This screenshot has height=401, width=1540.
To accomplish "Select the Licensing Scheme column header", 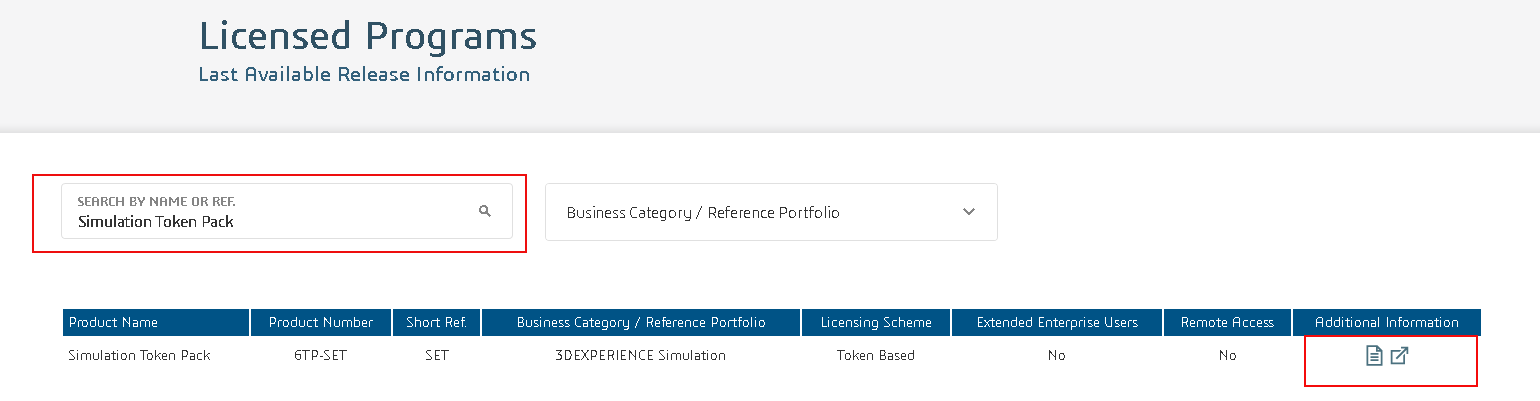I will (876, 322).
